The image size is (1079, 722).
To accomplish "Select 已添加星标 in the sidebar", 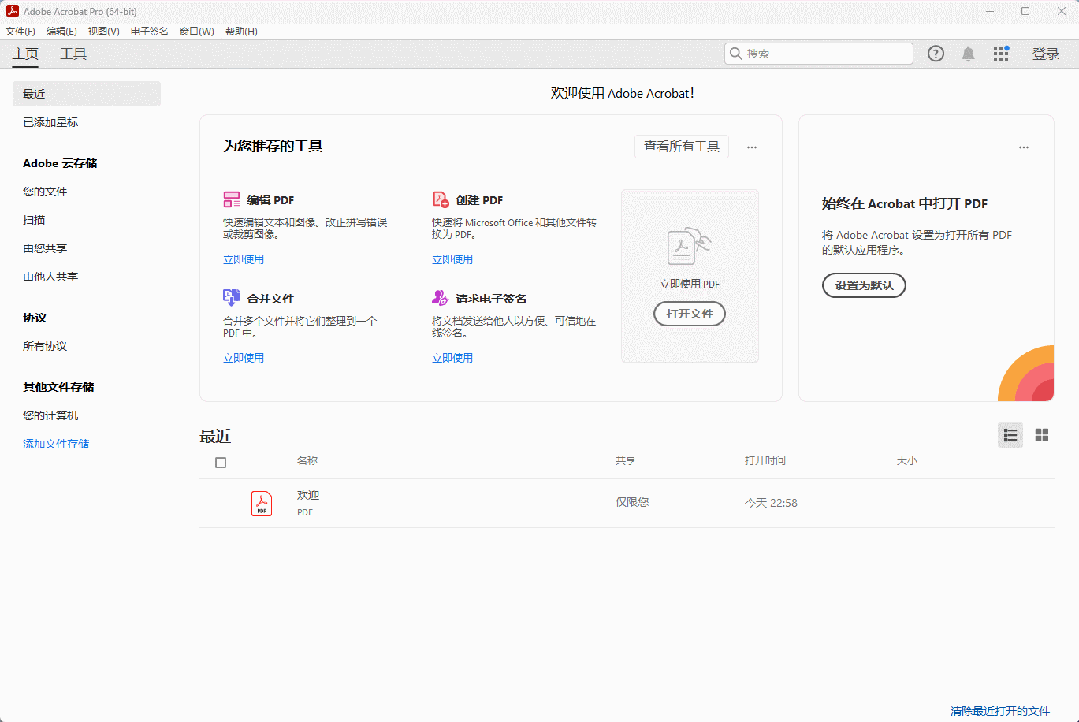I will pyautogui.click(x=50, y=122).
